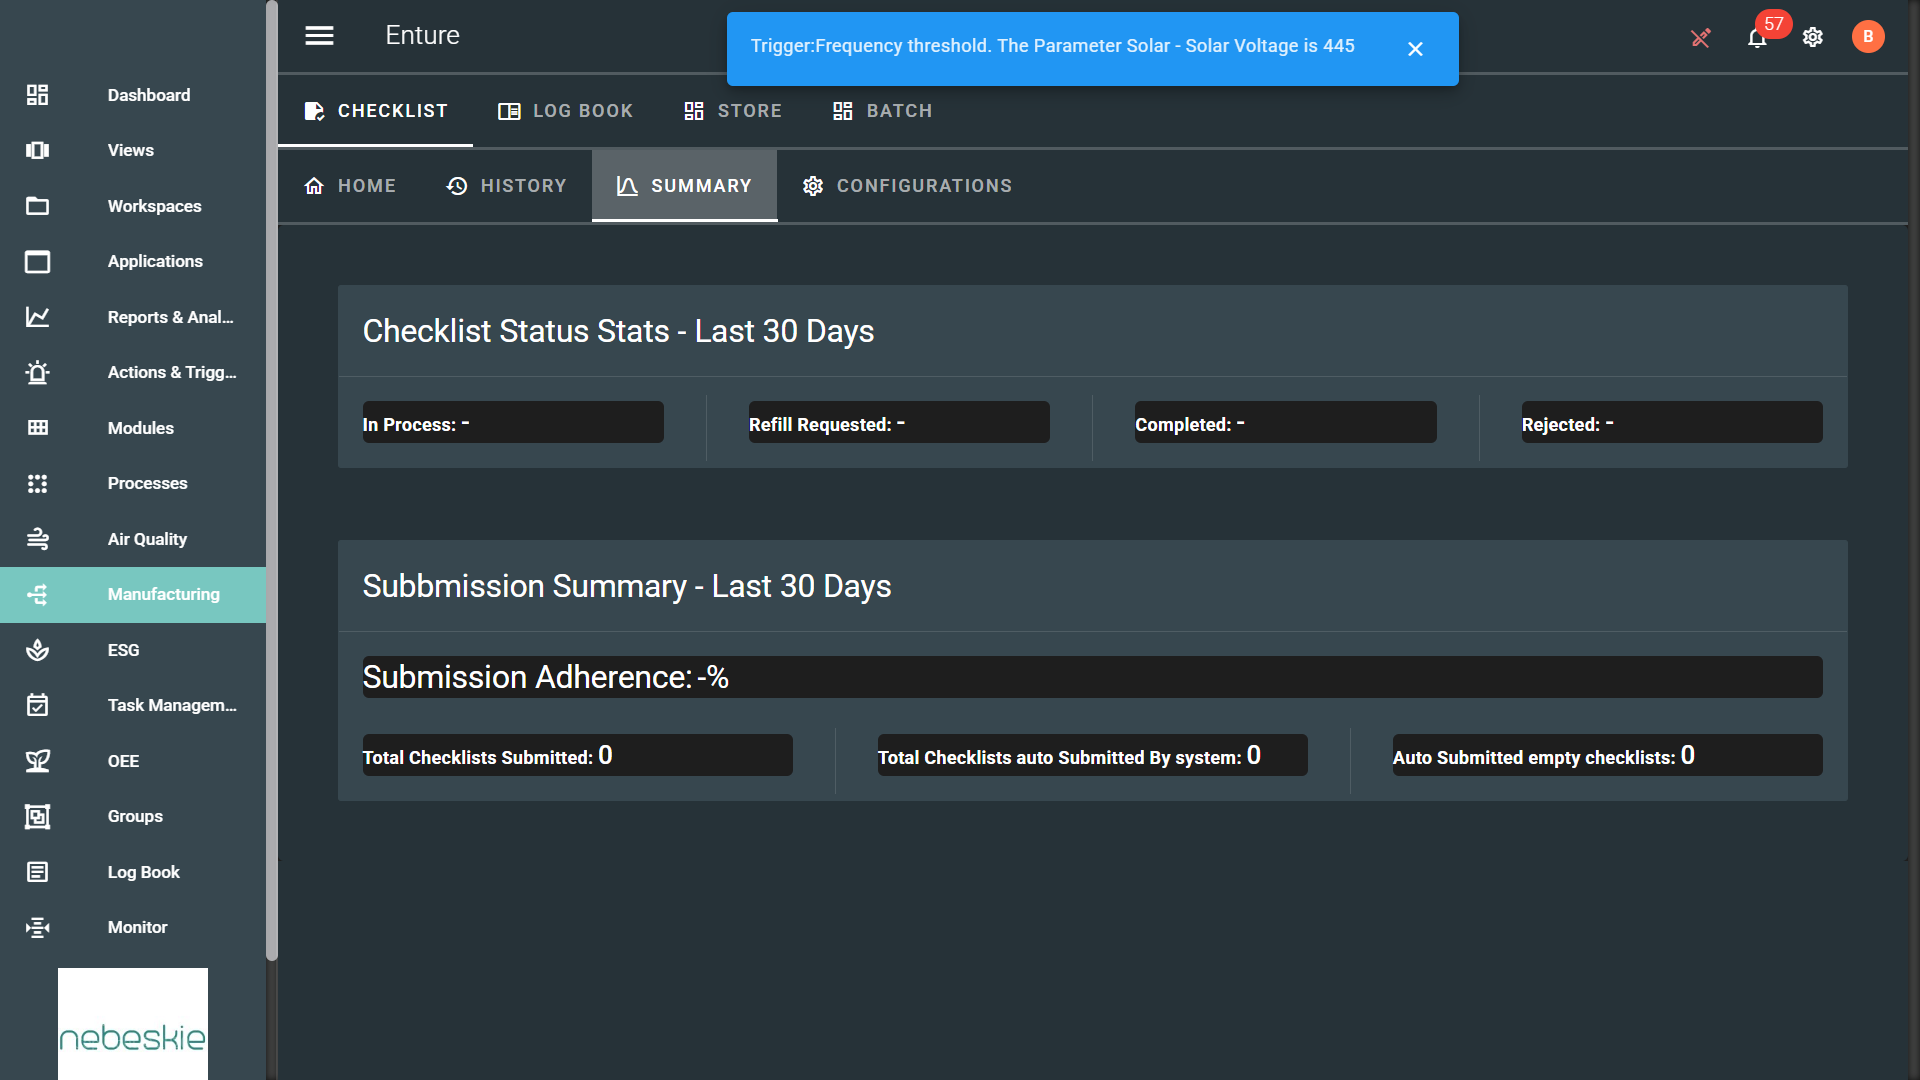
Task: Navigate to Actions & Triggers
Action: (171, 372)
